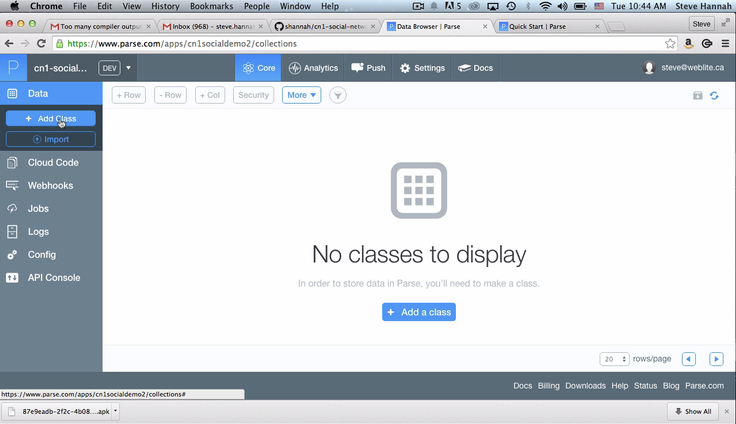Click the - Row button

pos(170,95)
